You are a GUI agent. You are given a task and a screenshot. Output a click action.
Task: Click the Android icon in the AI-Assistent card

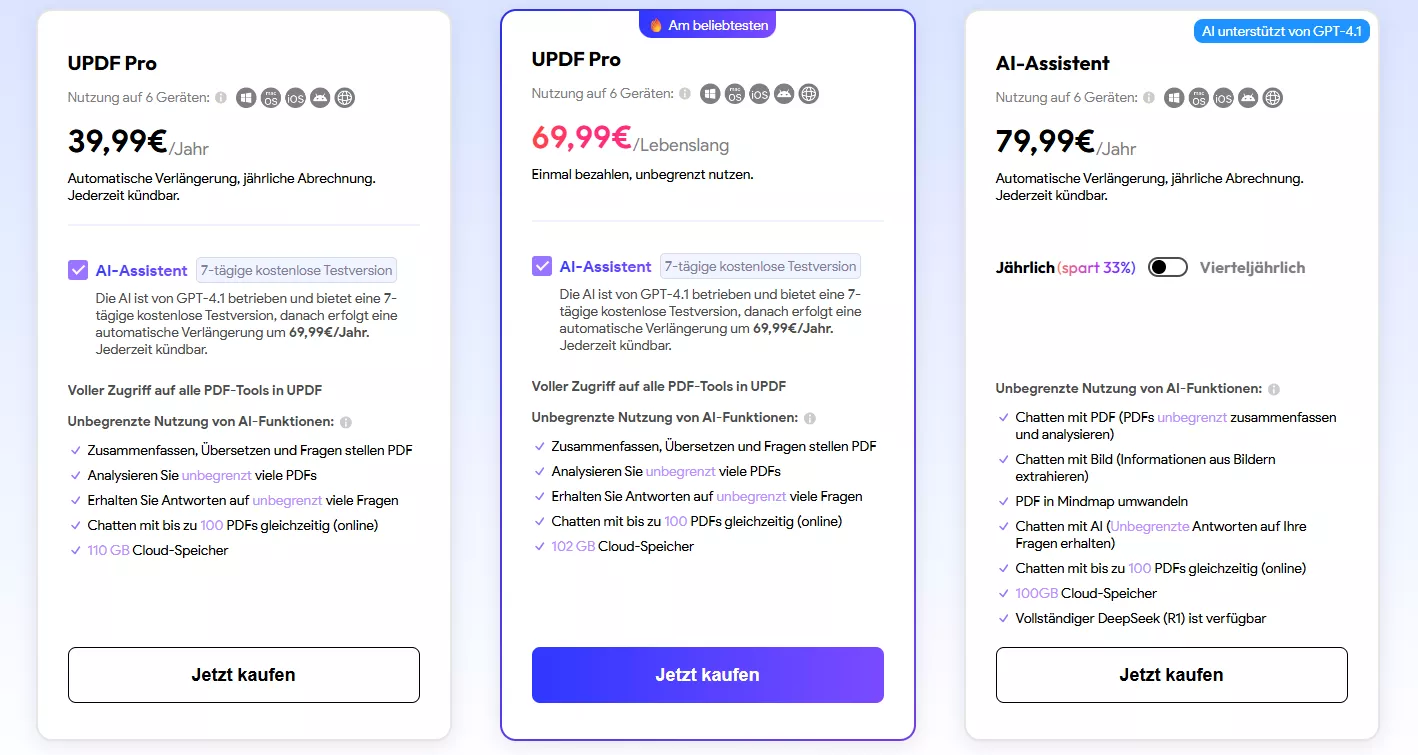click(1247, 97)
